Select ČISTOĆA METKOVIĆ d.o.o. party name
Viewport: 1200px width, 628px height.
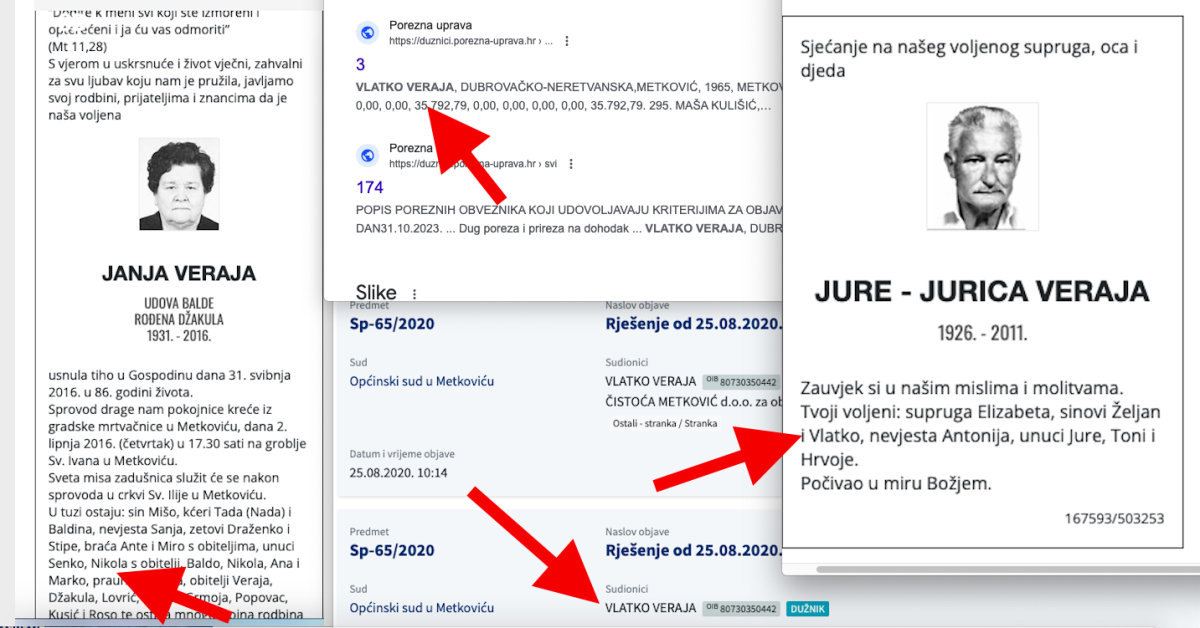tap(692, 402)
